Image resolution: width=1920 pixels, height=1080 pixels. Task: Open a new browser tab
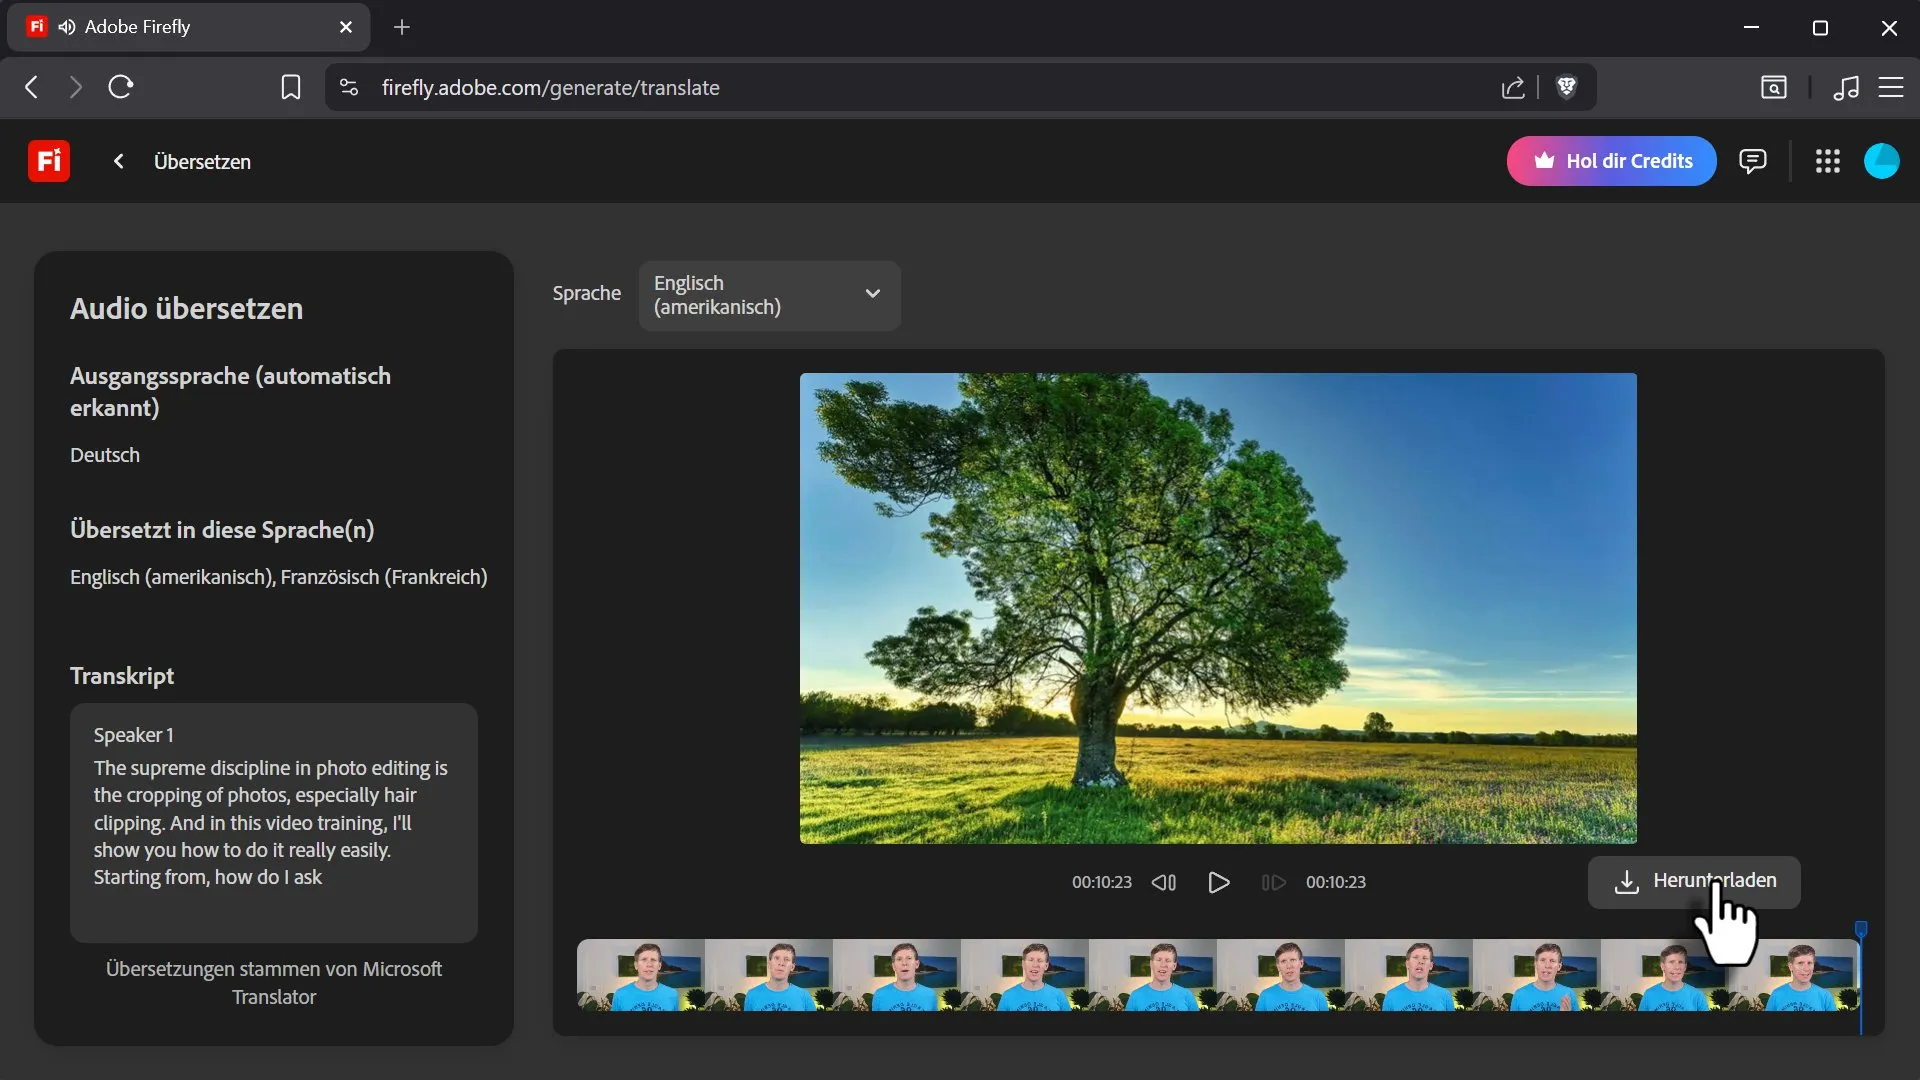coord(402,27)
